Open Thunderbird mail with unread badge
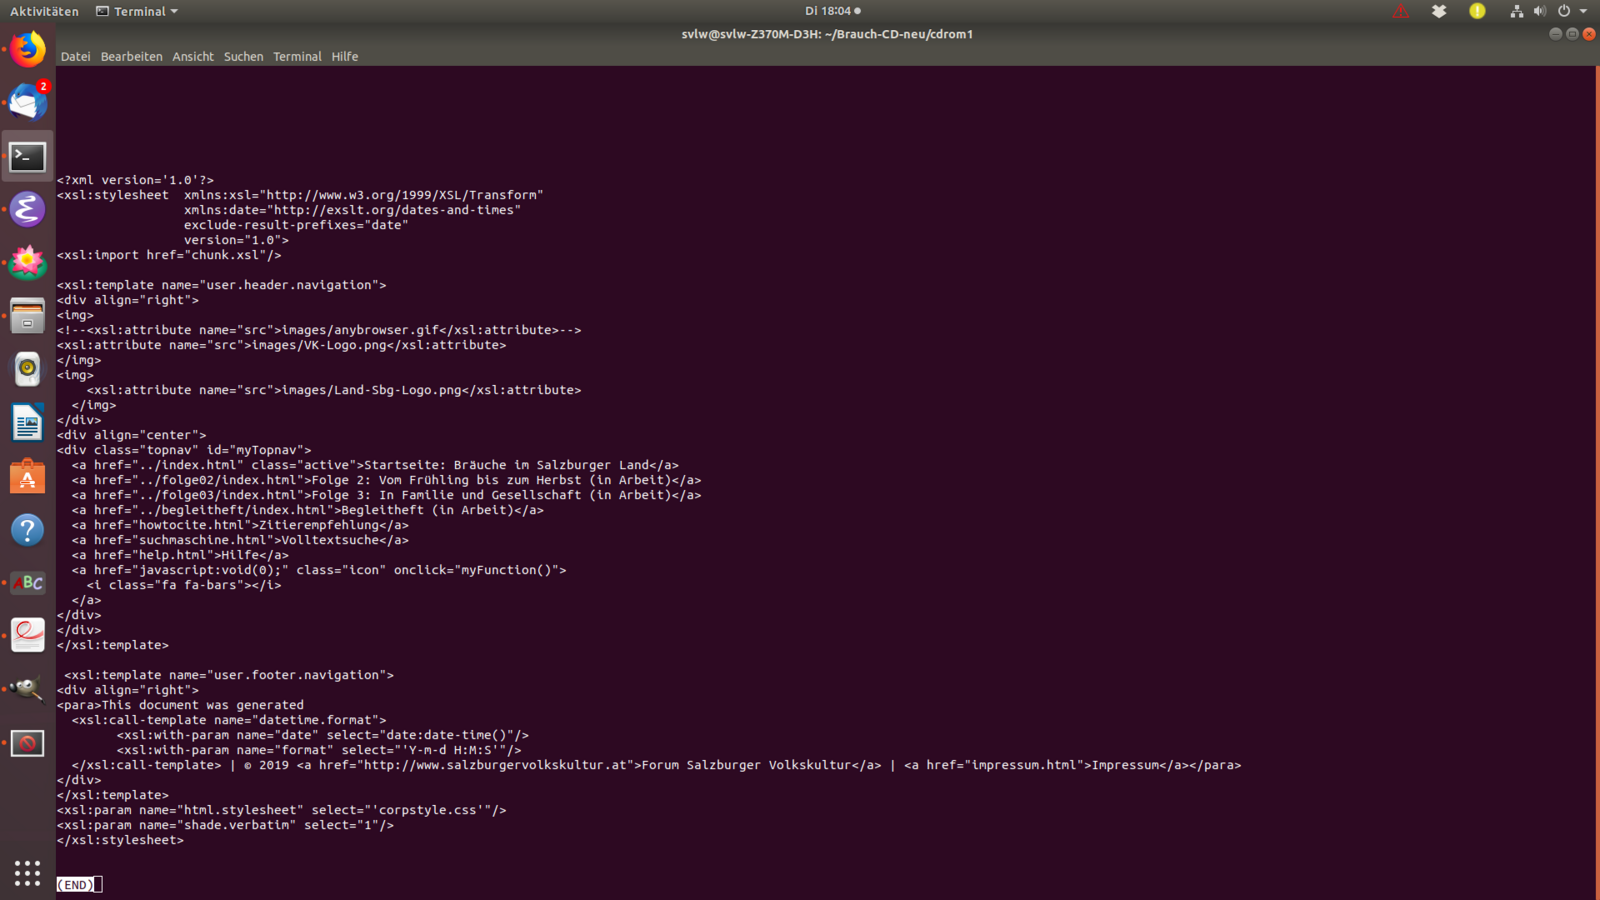Screen dimensions: 1600x900 27,102
